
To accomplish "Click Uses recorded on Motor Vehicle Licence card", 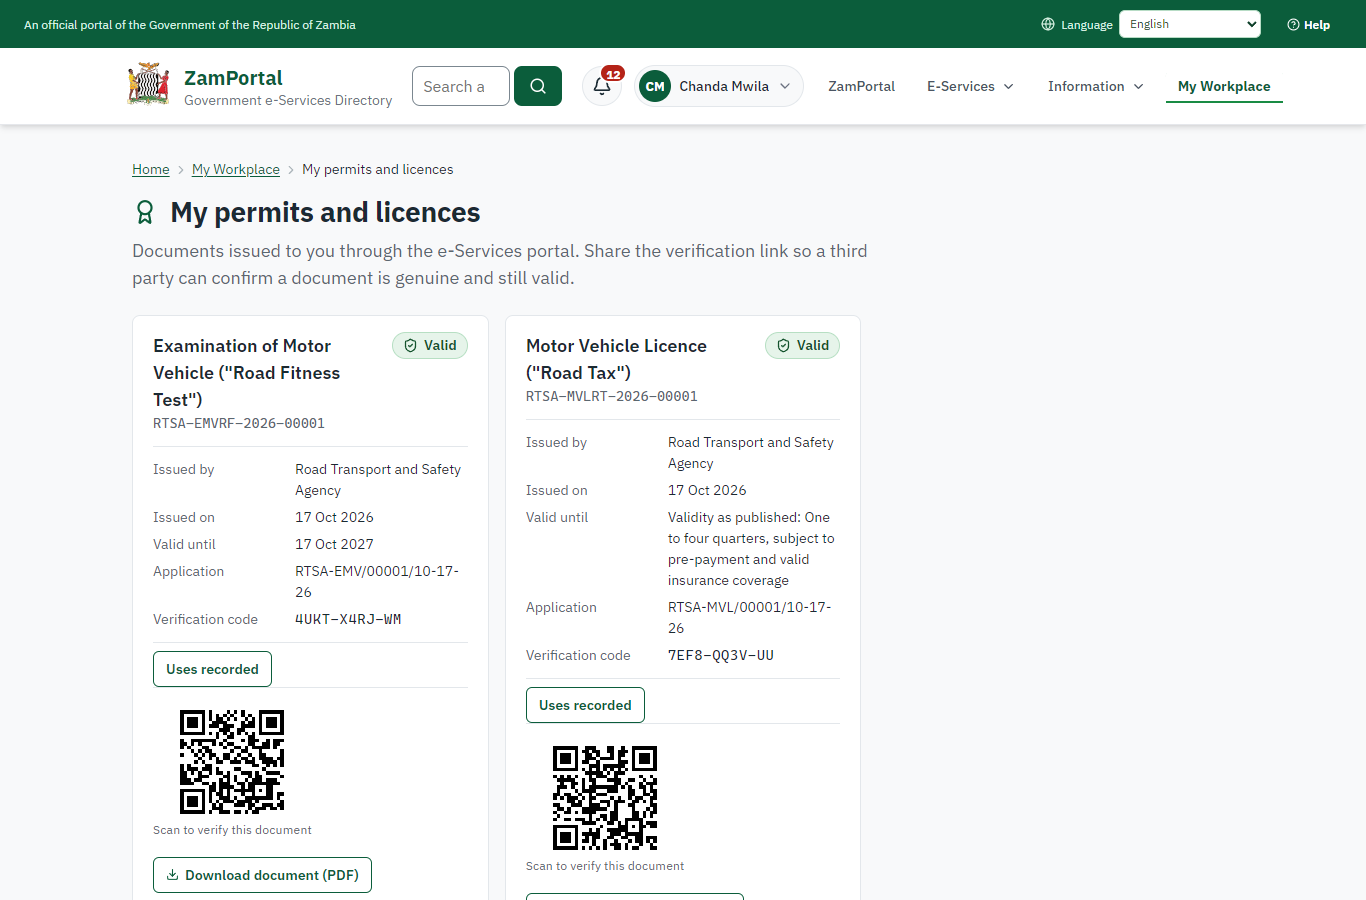I will [x=585, y=705].
